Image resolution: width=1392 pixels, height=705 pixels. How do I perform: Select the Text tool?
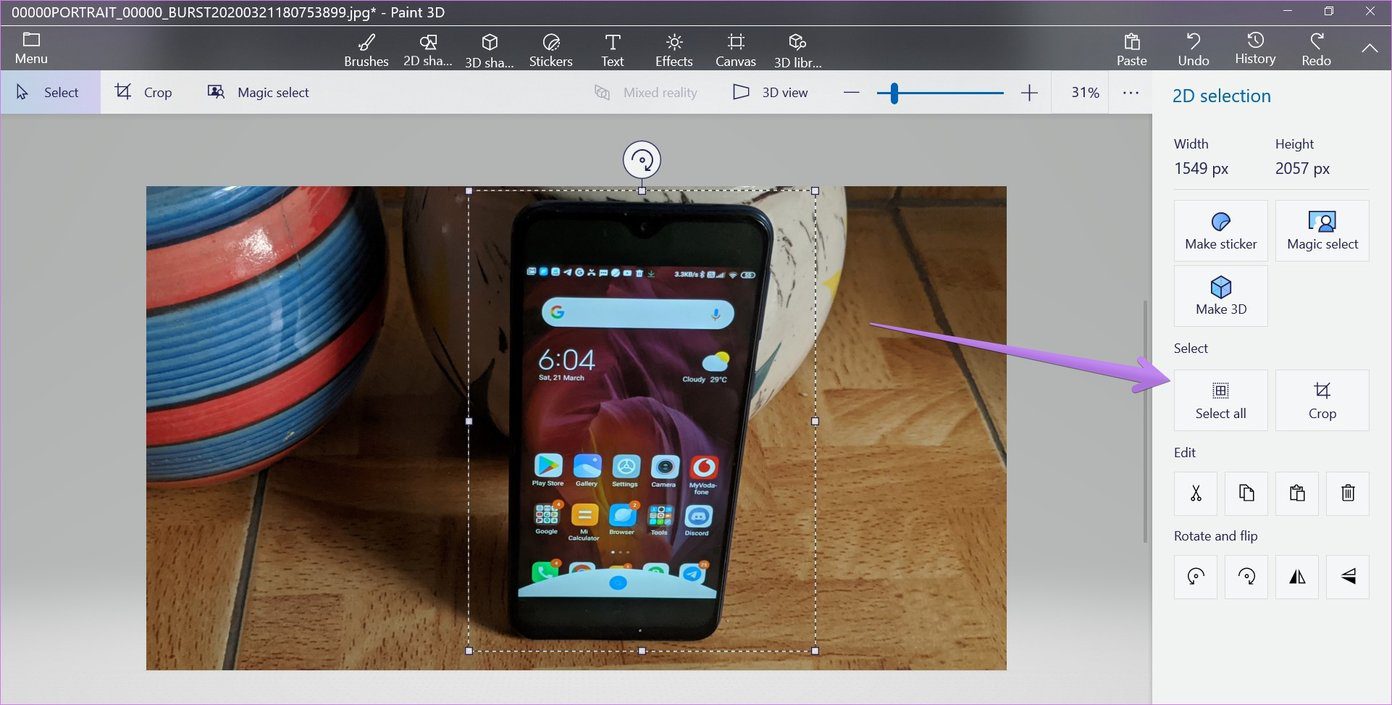coord(613,50)
